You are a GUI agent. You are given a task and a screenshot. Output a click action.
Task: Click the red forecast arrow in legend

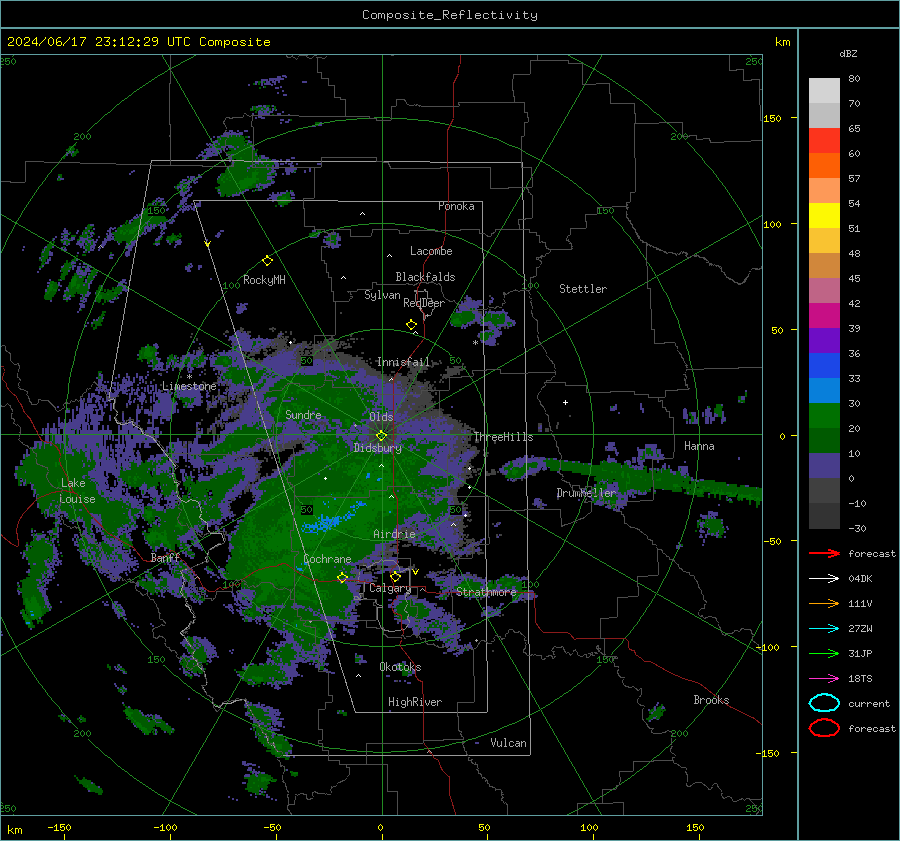[824, 553]
